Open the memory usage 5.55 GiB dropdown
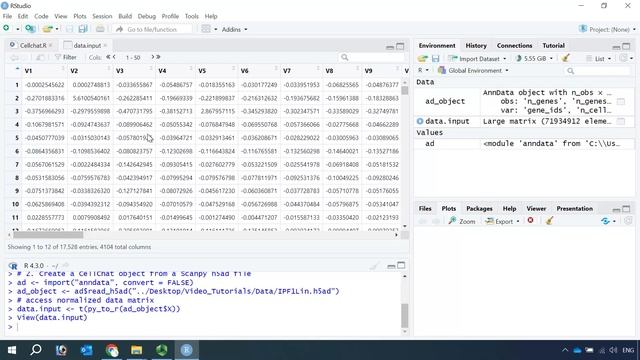640x360 pixels. tap(534, 59)
